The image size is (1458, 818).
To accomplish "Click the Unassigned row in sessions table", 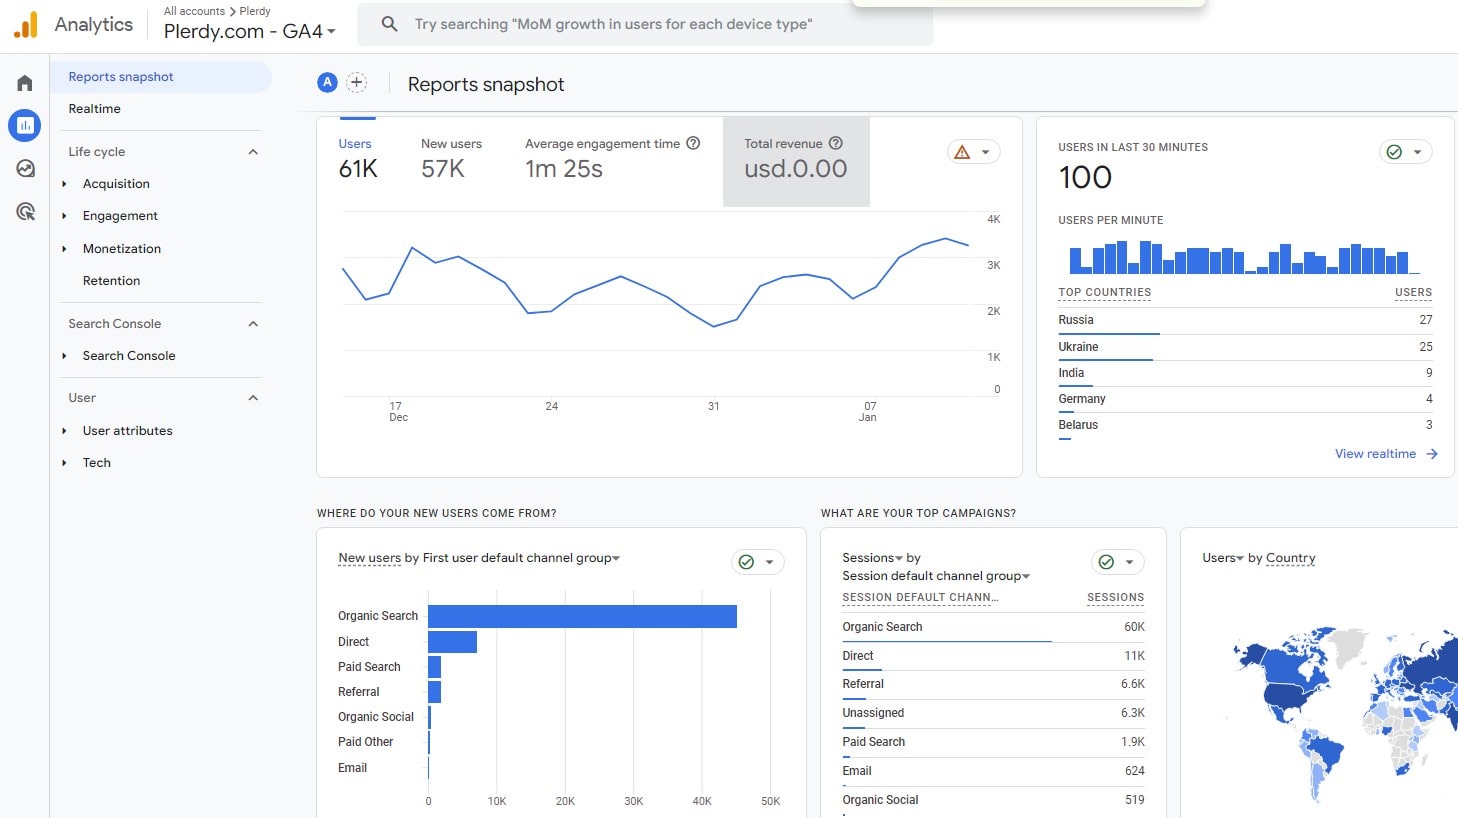I will point(993,714).
